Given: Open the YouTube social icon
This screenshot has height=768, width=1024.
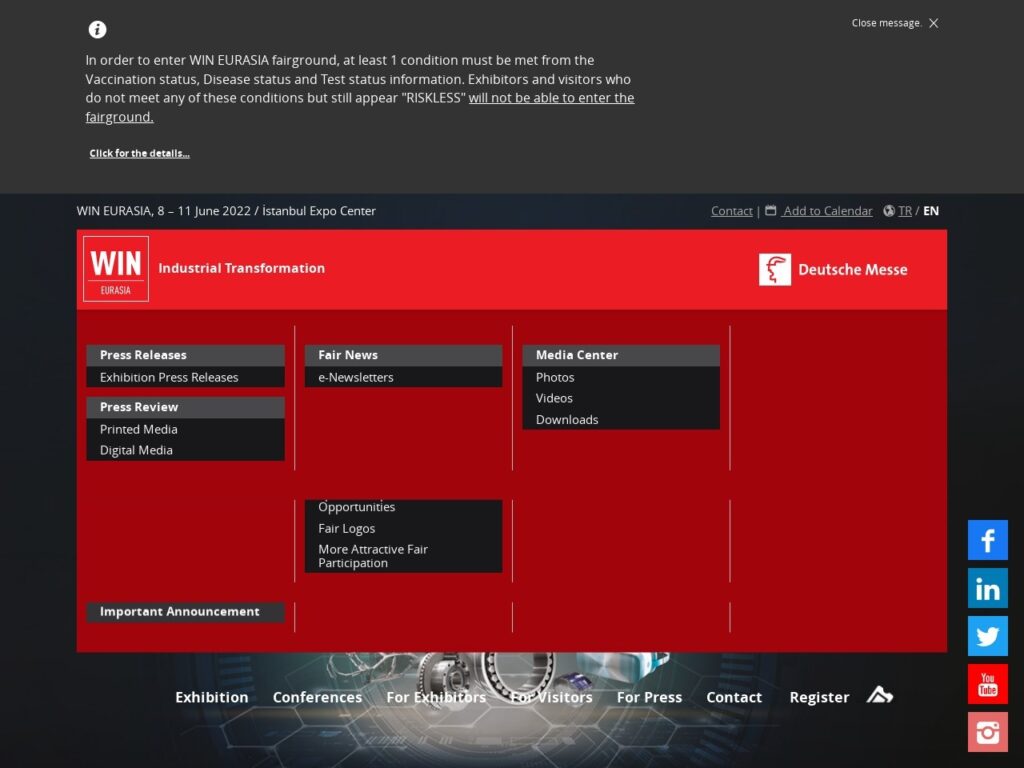Looking at the screenshot, I should 987,684.
